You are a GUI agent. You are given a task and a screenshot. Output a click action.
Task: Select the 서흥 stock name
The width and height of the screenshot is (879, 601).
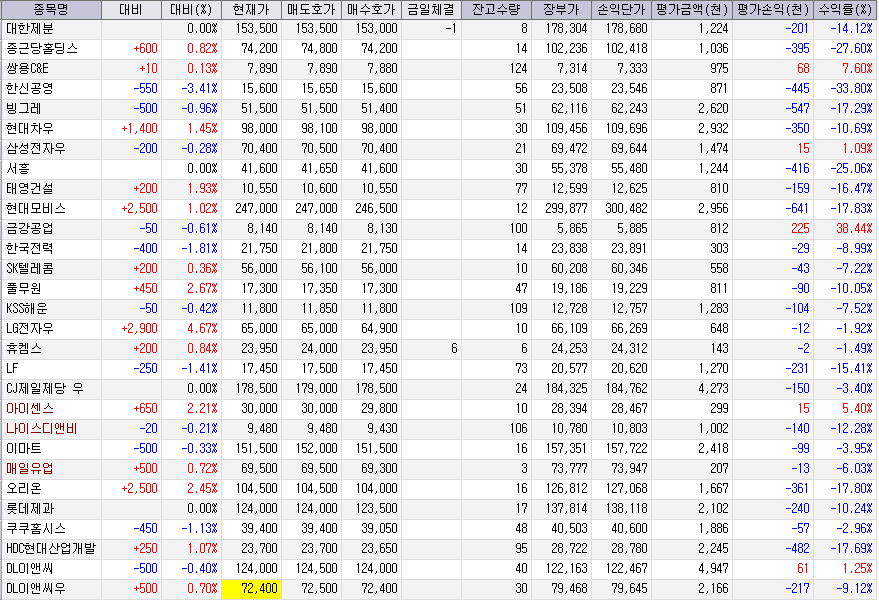(18, 169)
